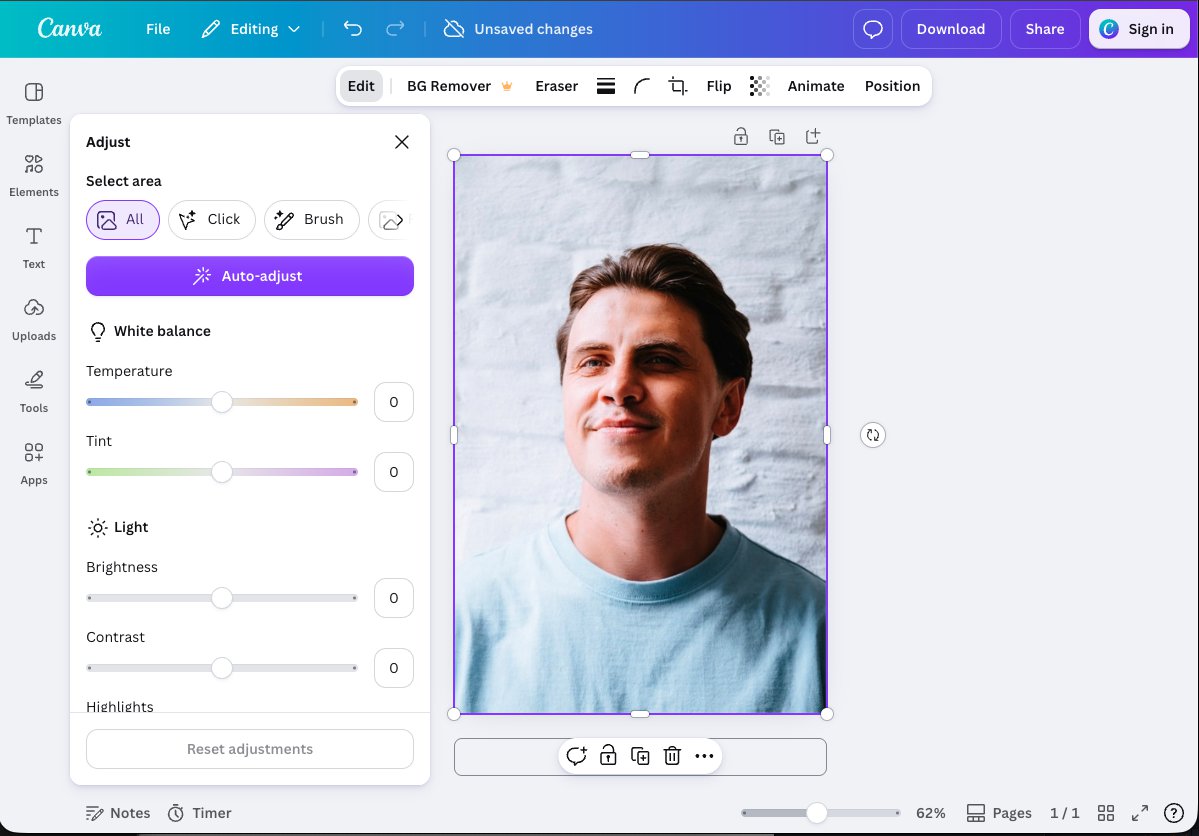The width and height of the screenshot is (1199, 836).
Task: Open the corner rounding icon
Action: 642,86
